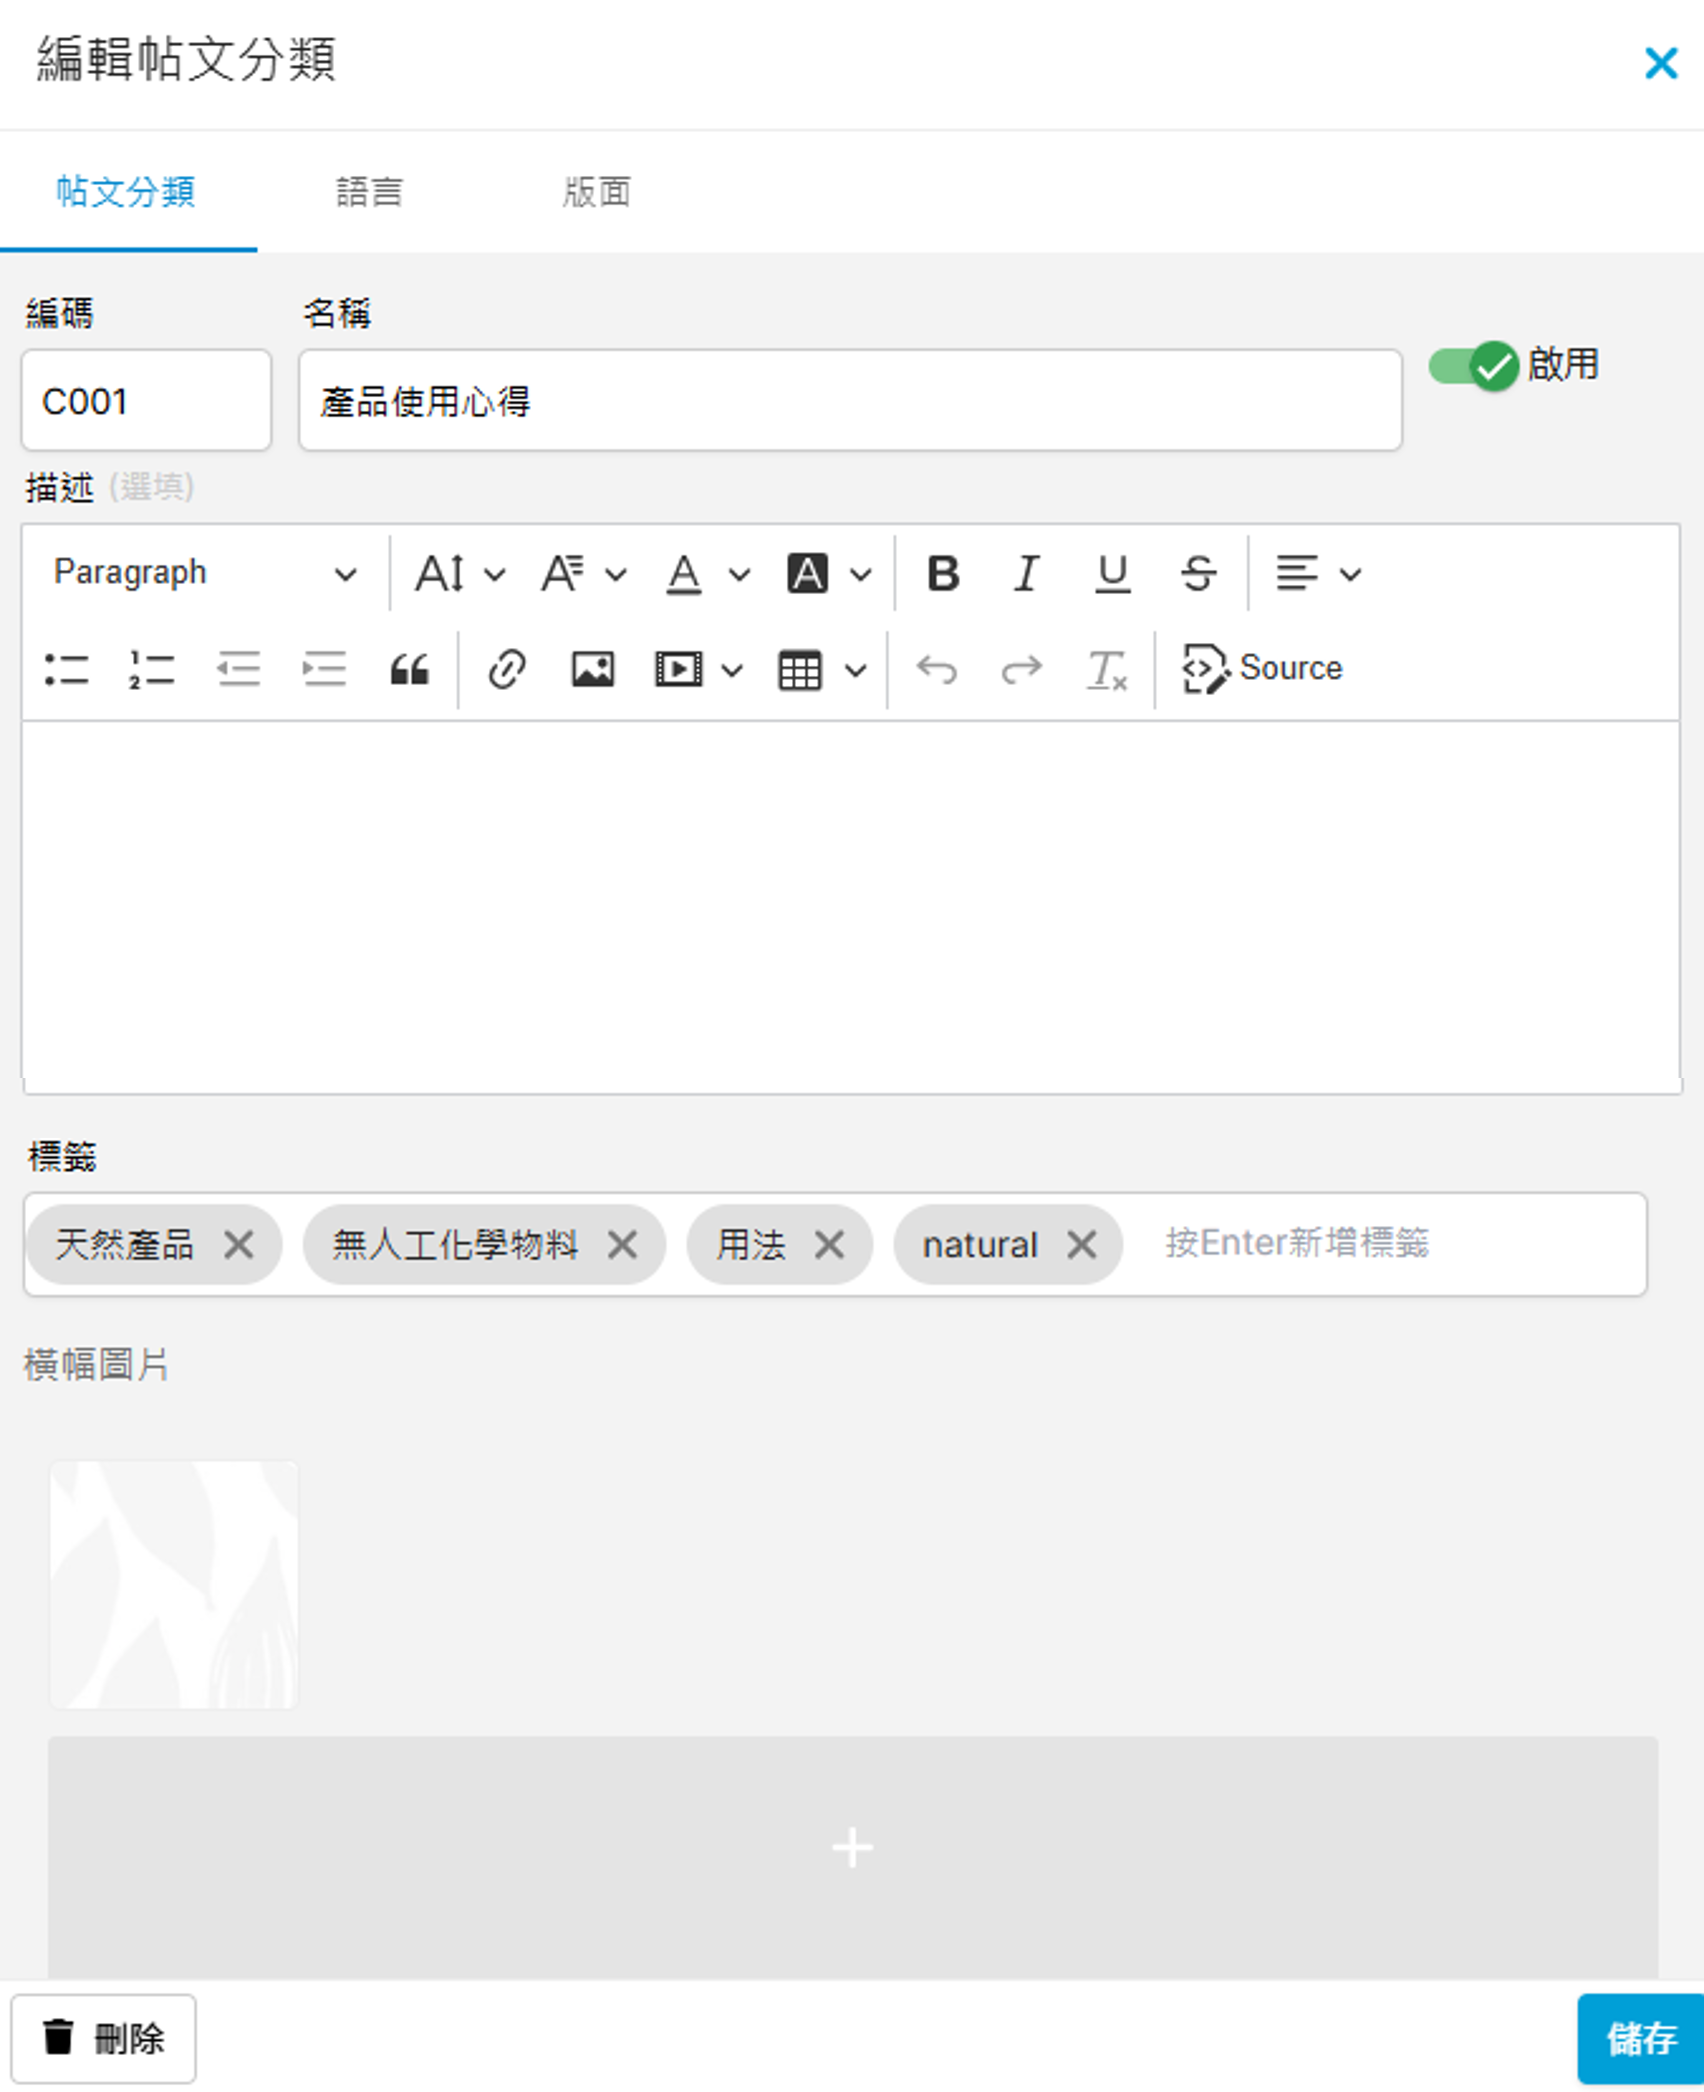
Task: Insert a link in the description
Action: pyautogui.click(x=507, y=669)
